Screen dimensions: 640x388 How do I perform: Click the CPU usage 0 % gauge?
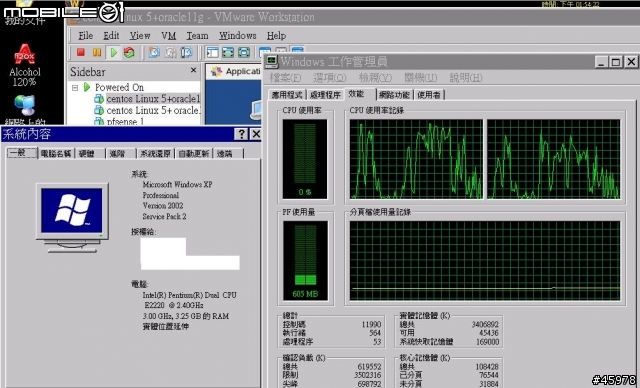point(305,159)
